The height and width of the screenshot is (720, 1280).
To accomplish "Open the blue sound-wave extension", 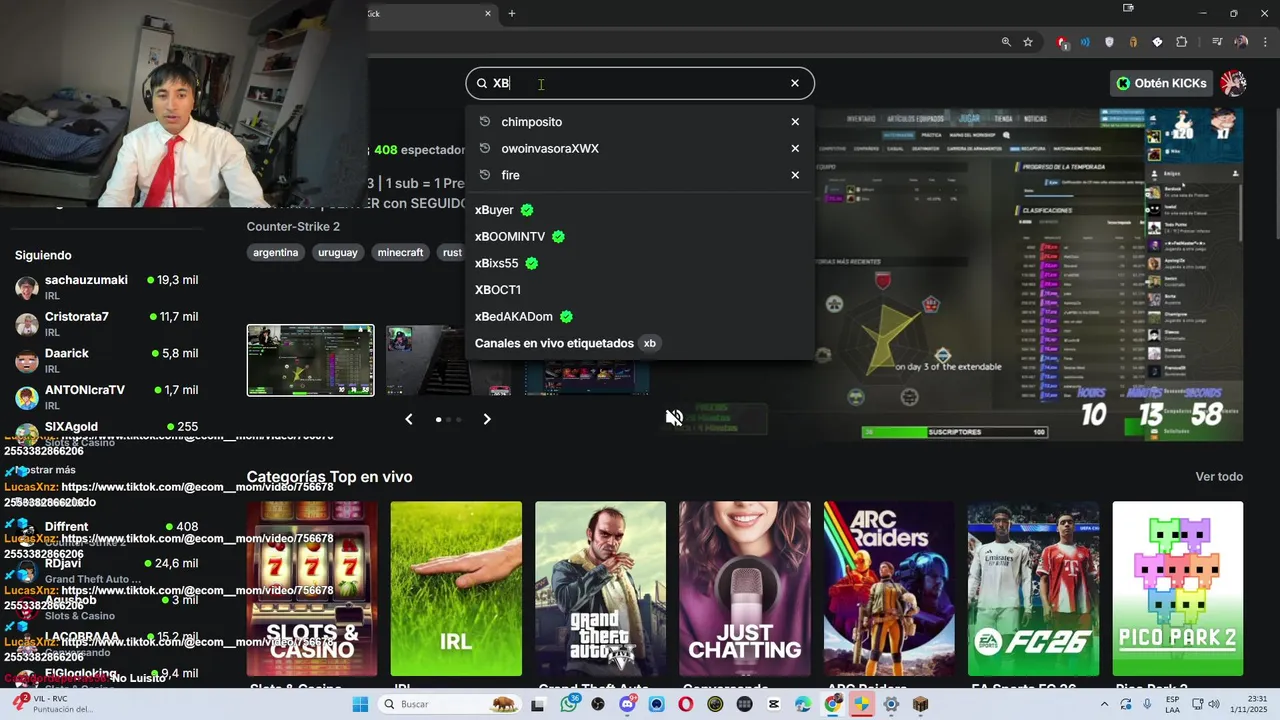I will (1085, 42).
